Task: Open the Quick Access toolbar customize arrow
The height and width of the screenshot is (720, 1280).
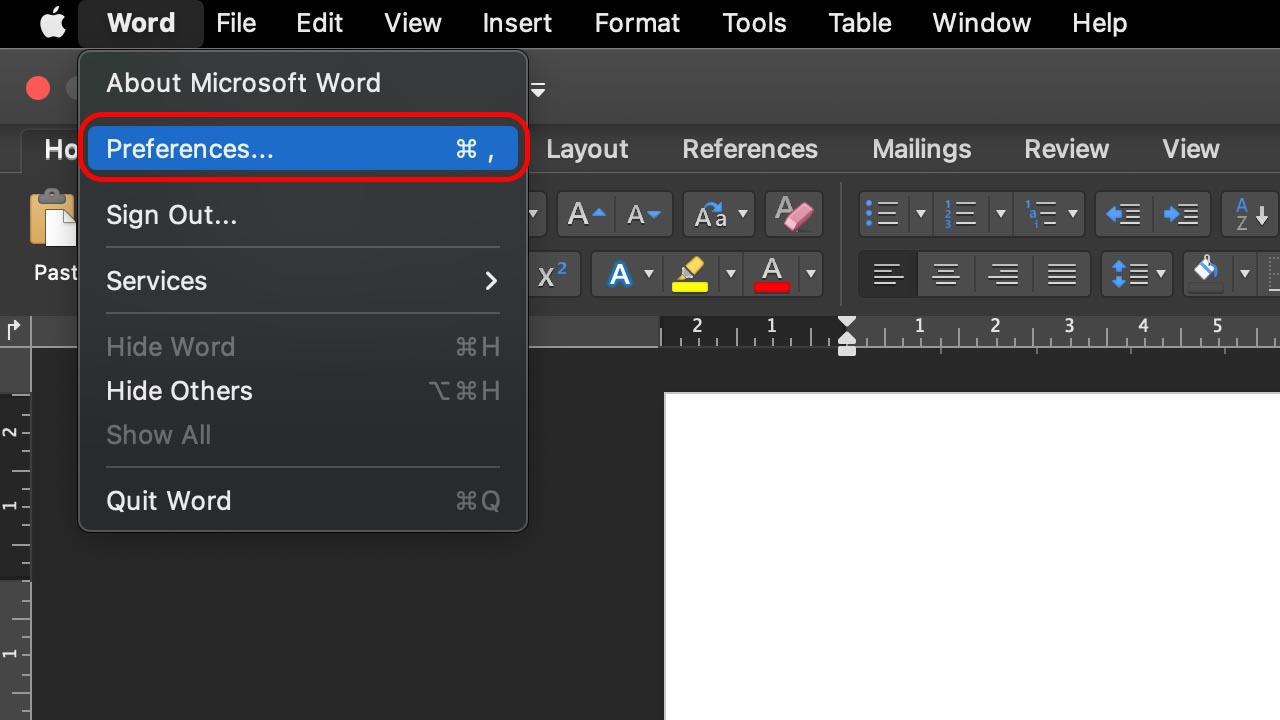Action: pos(538,90)
